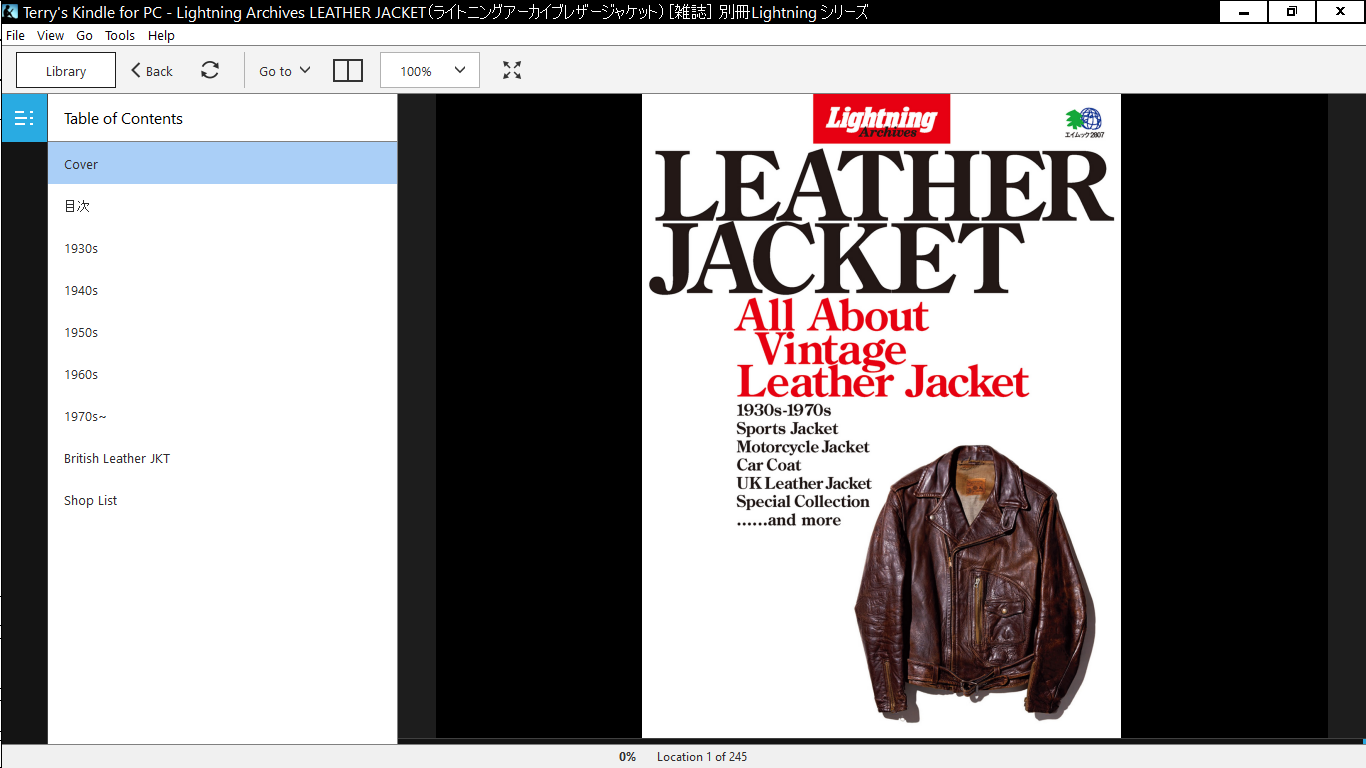
Task: Open the Library
Action: click(x=66, y=71)
